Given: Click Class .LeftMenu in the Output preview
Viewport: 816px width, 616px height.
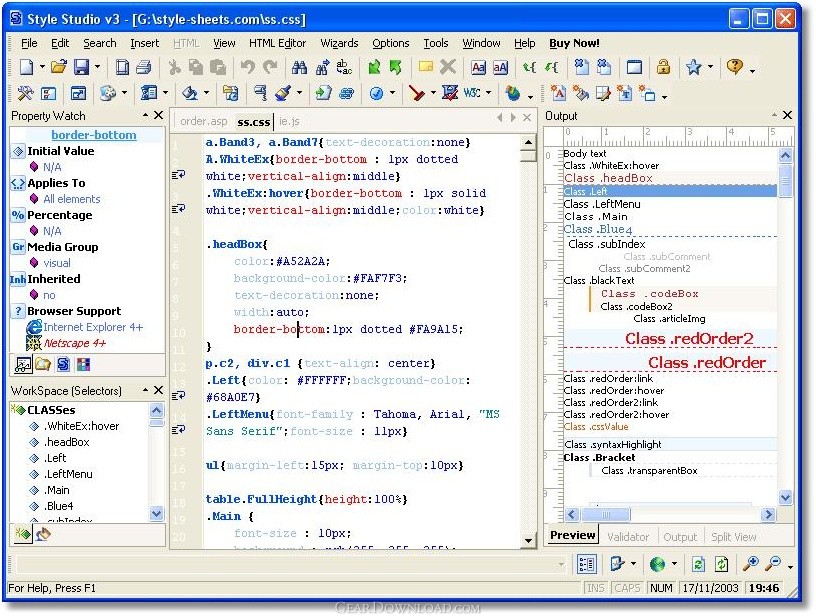Looking at the screenshot, I should point(602,204).
